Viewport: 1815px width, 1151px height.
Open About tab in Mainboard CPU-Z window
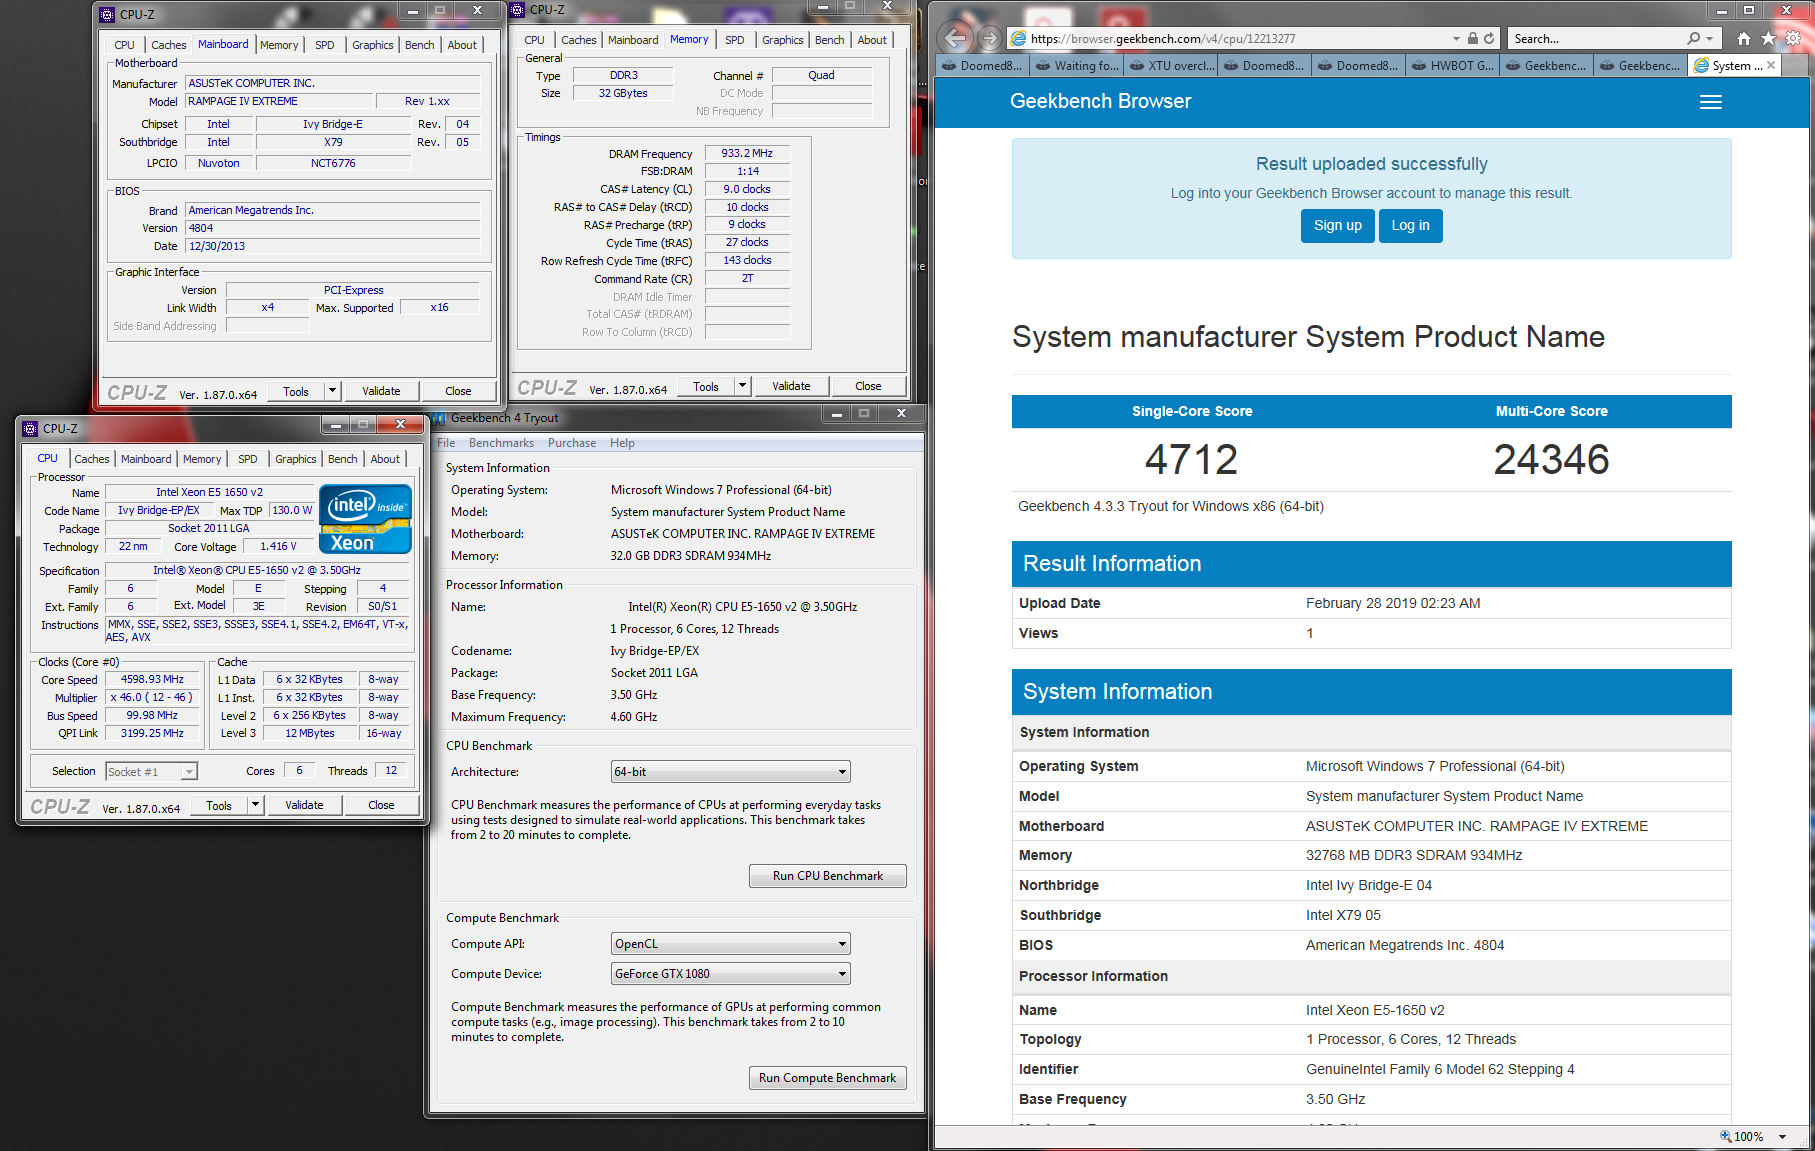pos(462,45)
